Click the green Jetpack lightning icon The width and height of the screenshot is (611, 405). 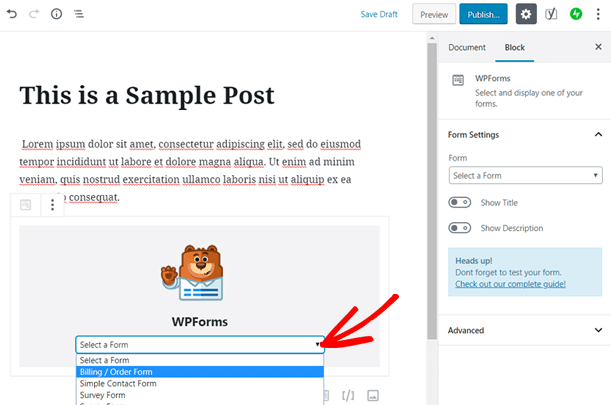point(576,14)
